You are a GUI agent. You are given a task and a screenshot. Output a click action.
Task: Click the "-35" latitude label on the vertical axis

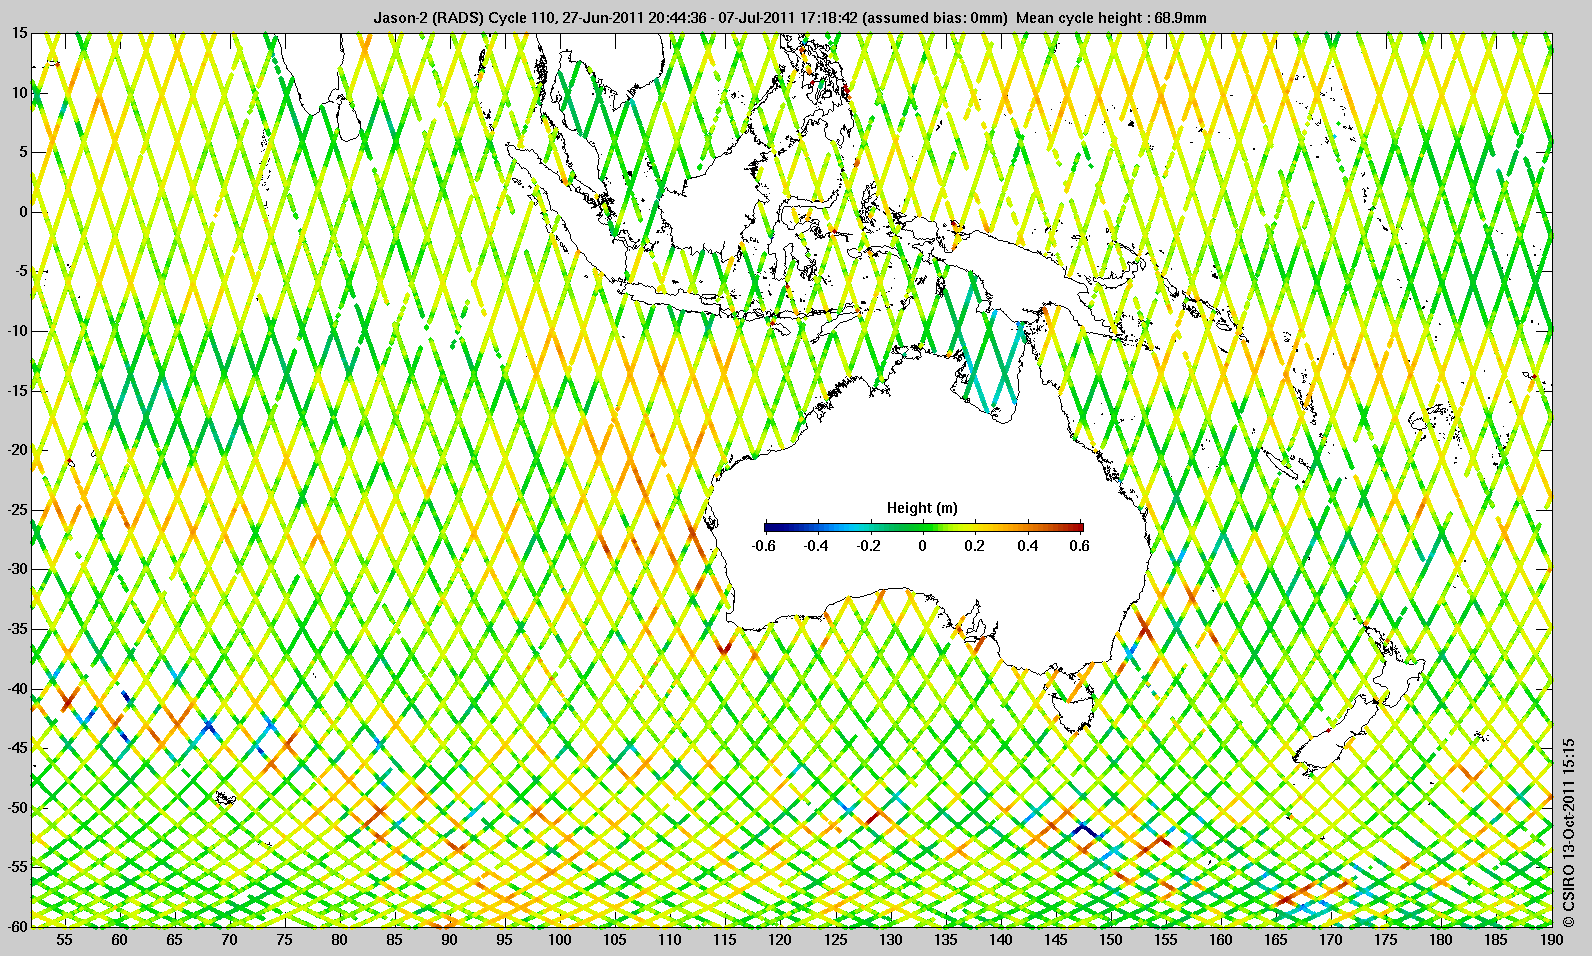coord(17,629)
